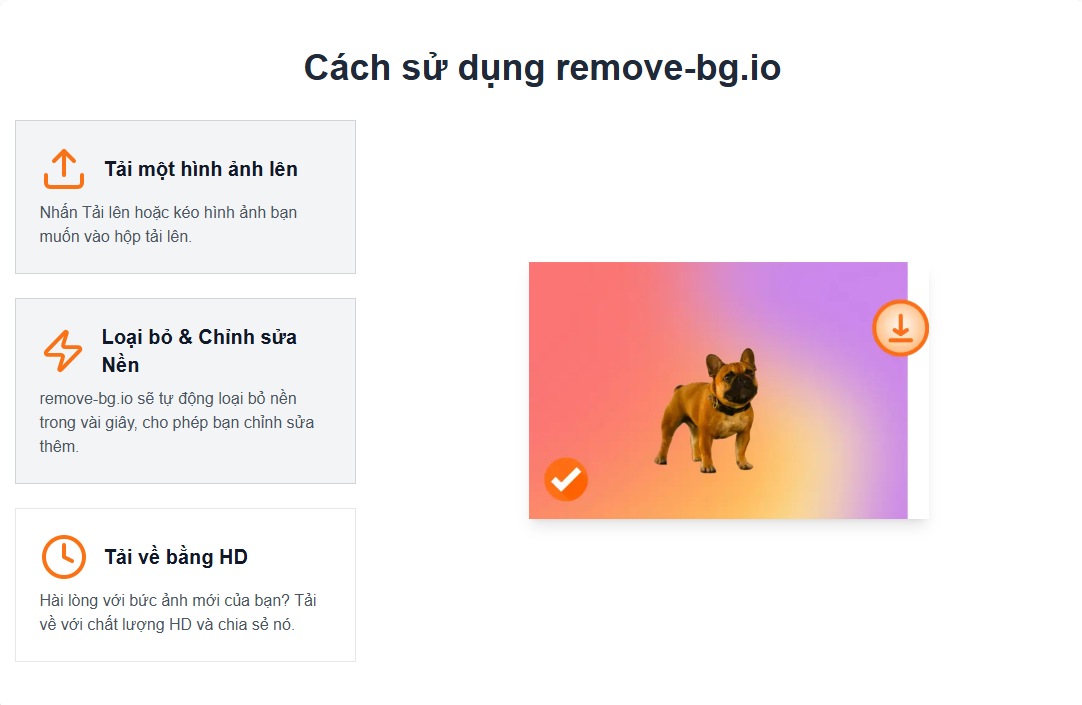Select the 'Tải một hình ảnh lên' step heading
This screenshot has height=705, width=1082.
point(201,169)
